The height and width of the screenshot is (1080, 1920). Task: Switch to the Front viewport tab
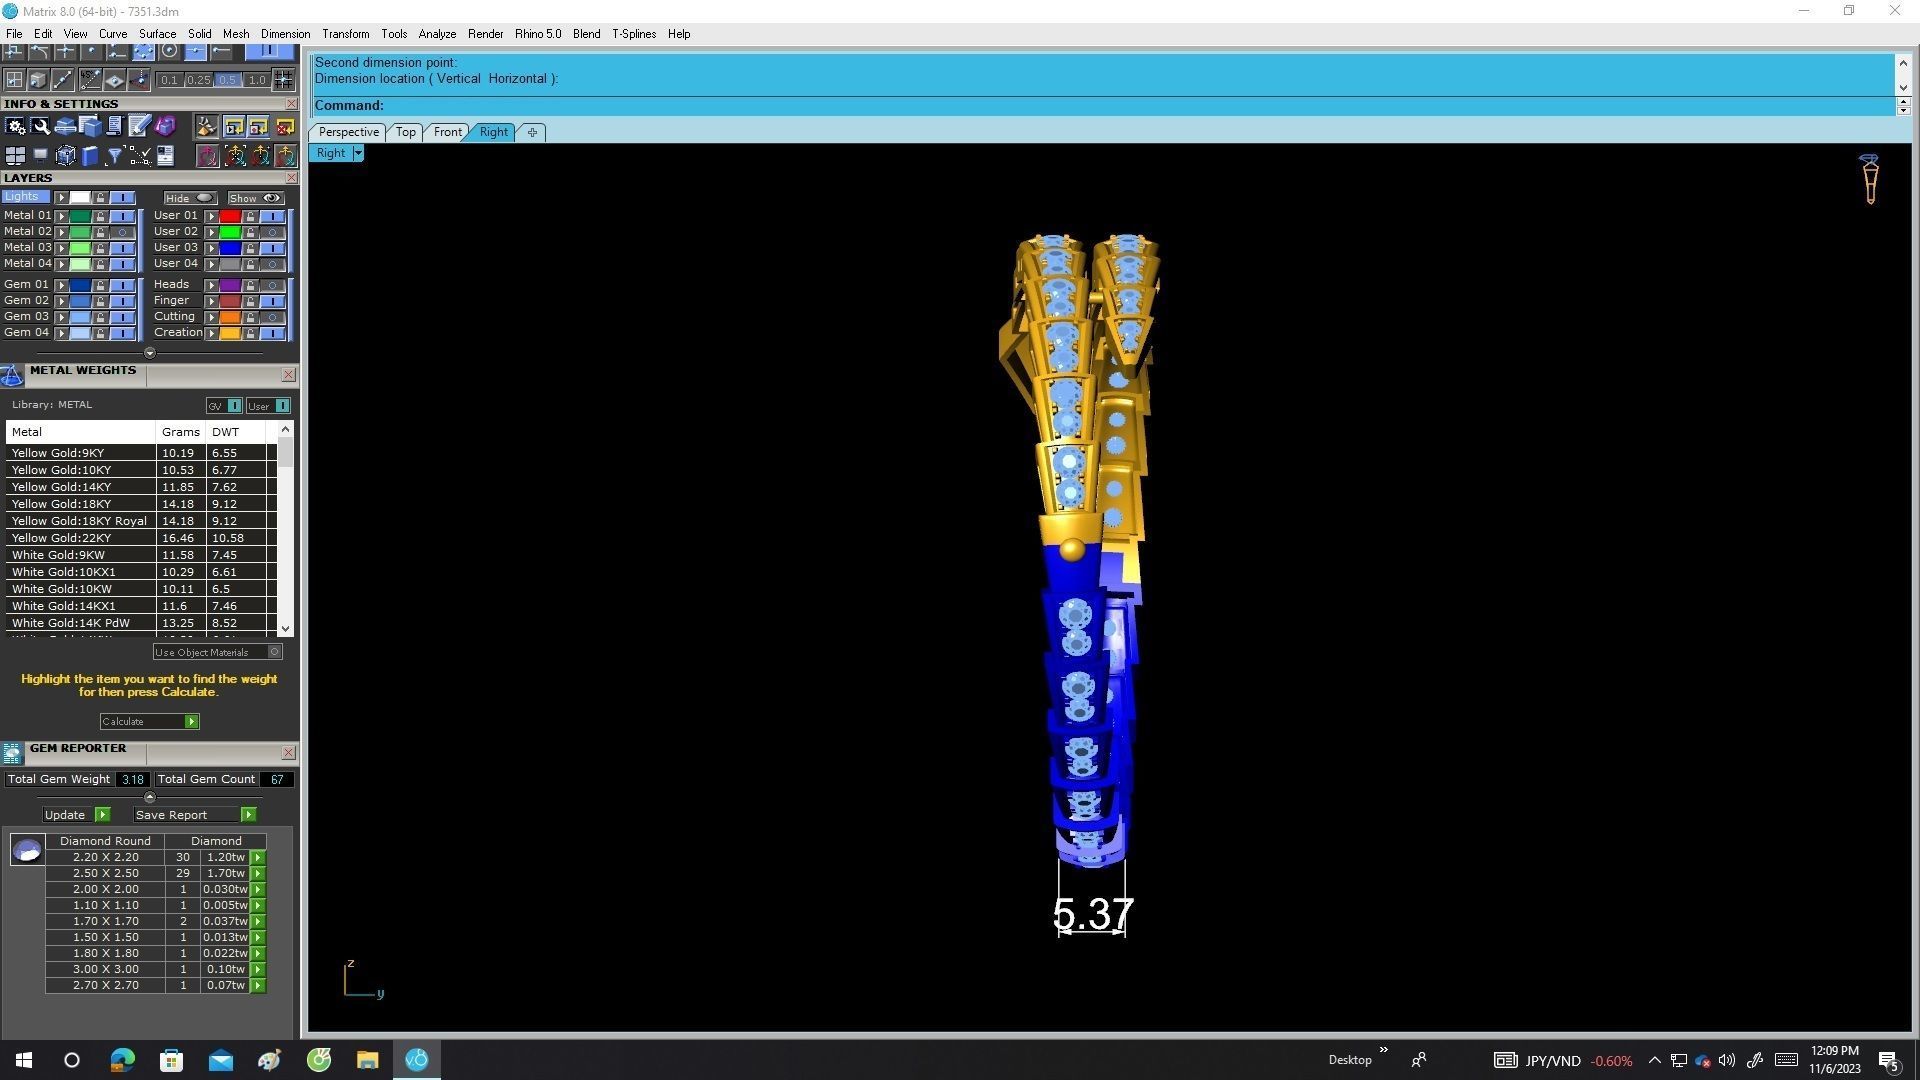tap(447, 132)
